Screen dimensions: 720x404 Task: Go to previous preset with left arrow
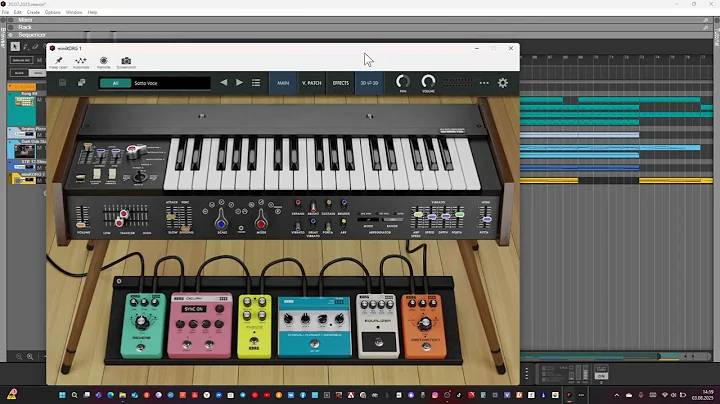point(224,83)
